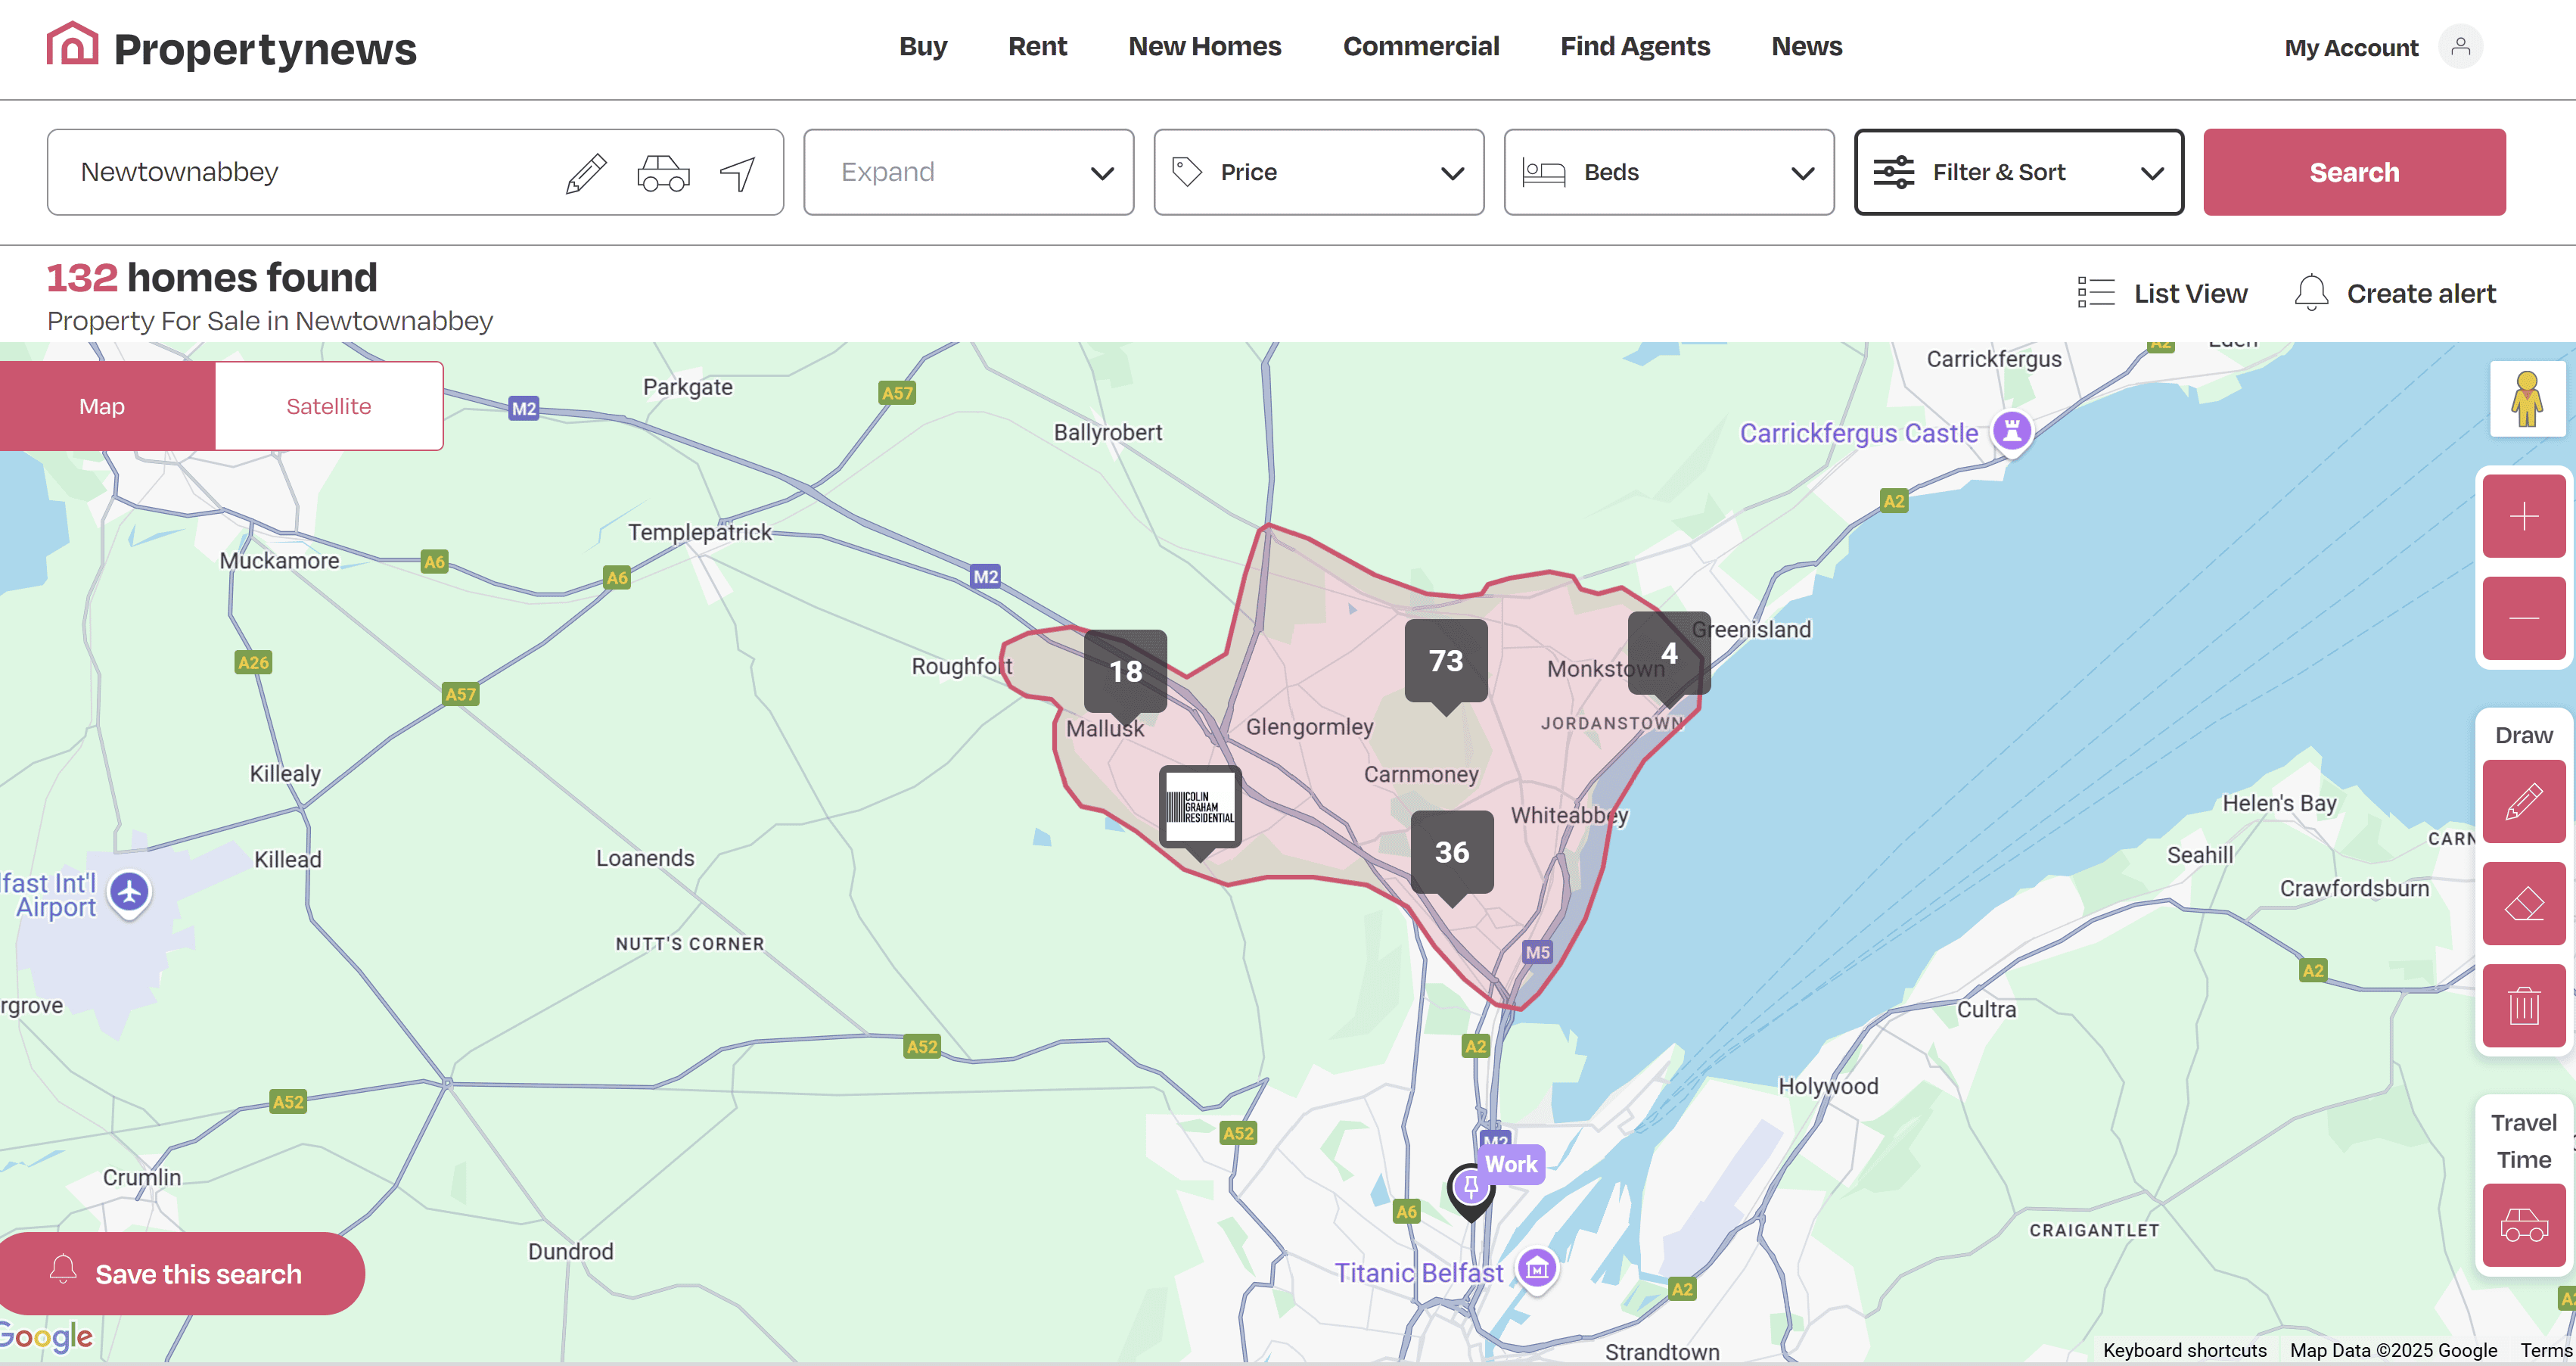Click the List View icon
The image size is (2576, 1366).
(2095, 293)
